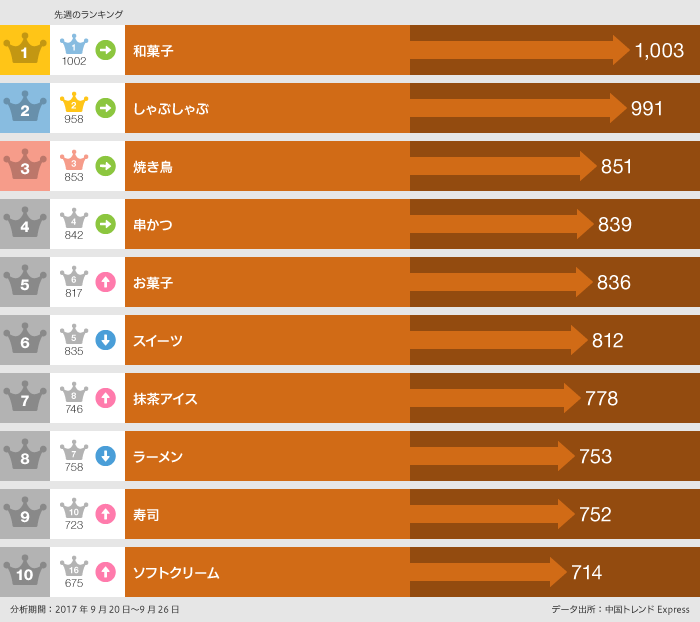Click the gray rank 10 crown icon
The width and height of the screenshot is (700, 622).
coord(25,572)
